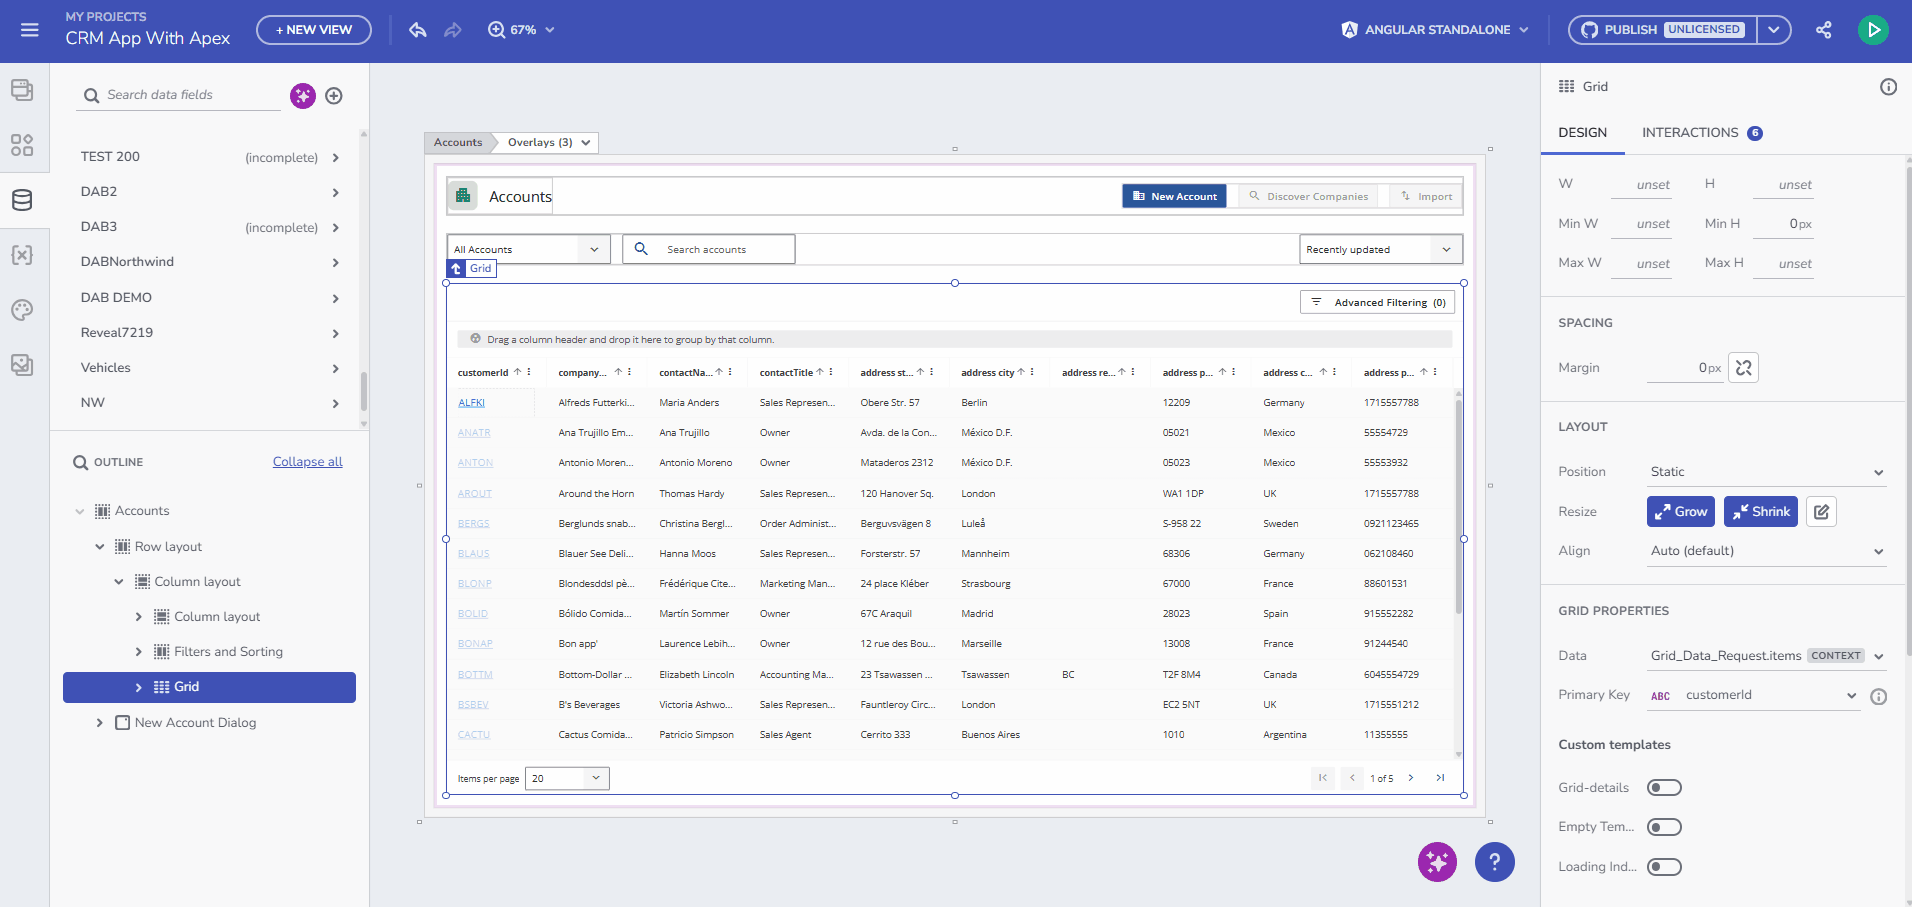
Task: Turn on the Loading Indicator toggle
Action: click(x=1664, y=867)
